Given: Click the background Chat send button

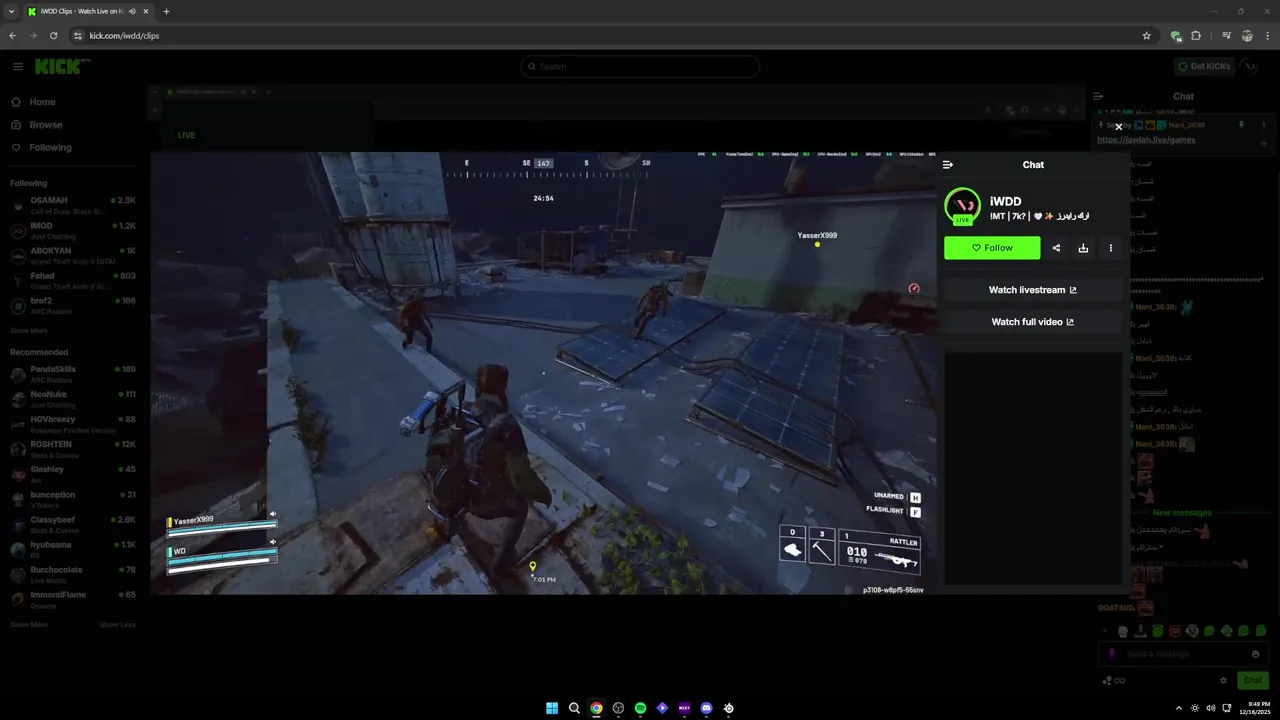Looking at the screenshot, I should tap(1253, 680).
